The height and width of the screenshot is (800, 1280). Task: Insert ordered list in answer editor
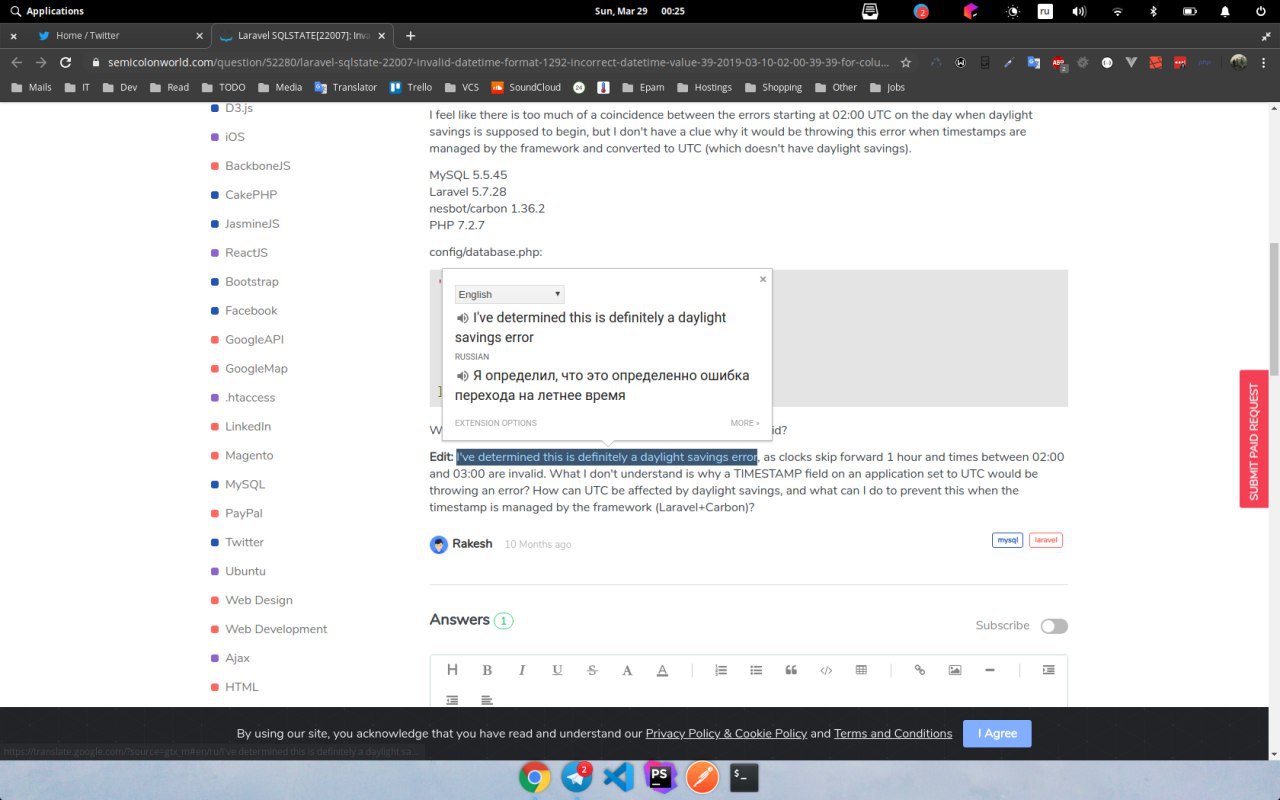tap(721, 670)
